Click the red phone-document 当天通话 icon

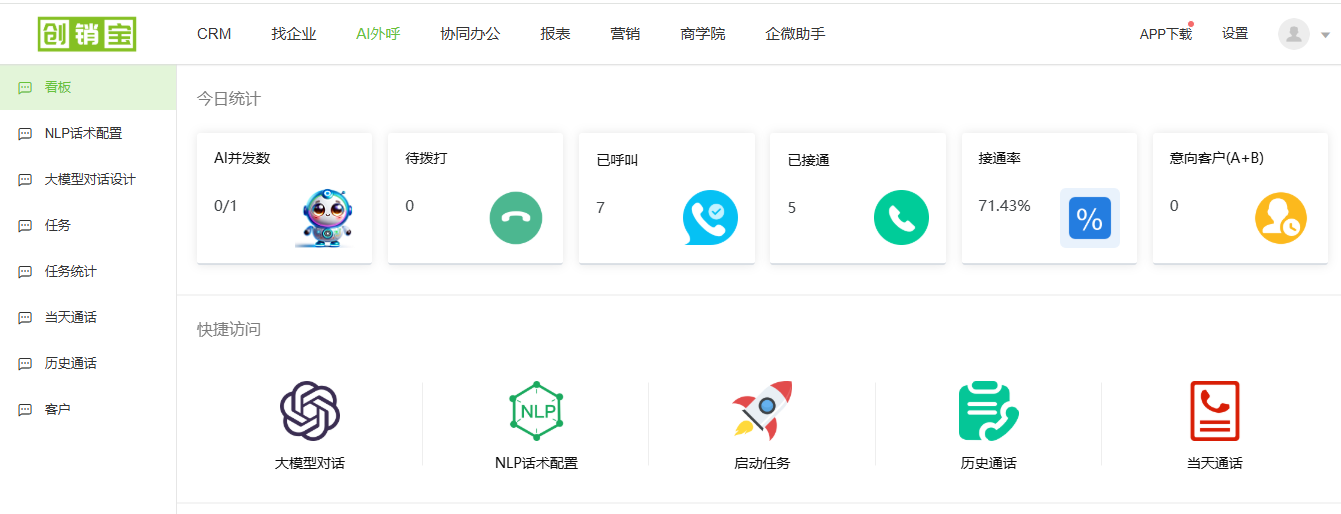click(x=1215, y=411)
